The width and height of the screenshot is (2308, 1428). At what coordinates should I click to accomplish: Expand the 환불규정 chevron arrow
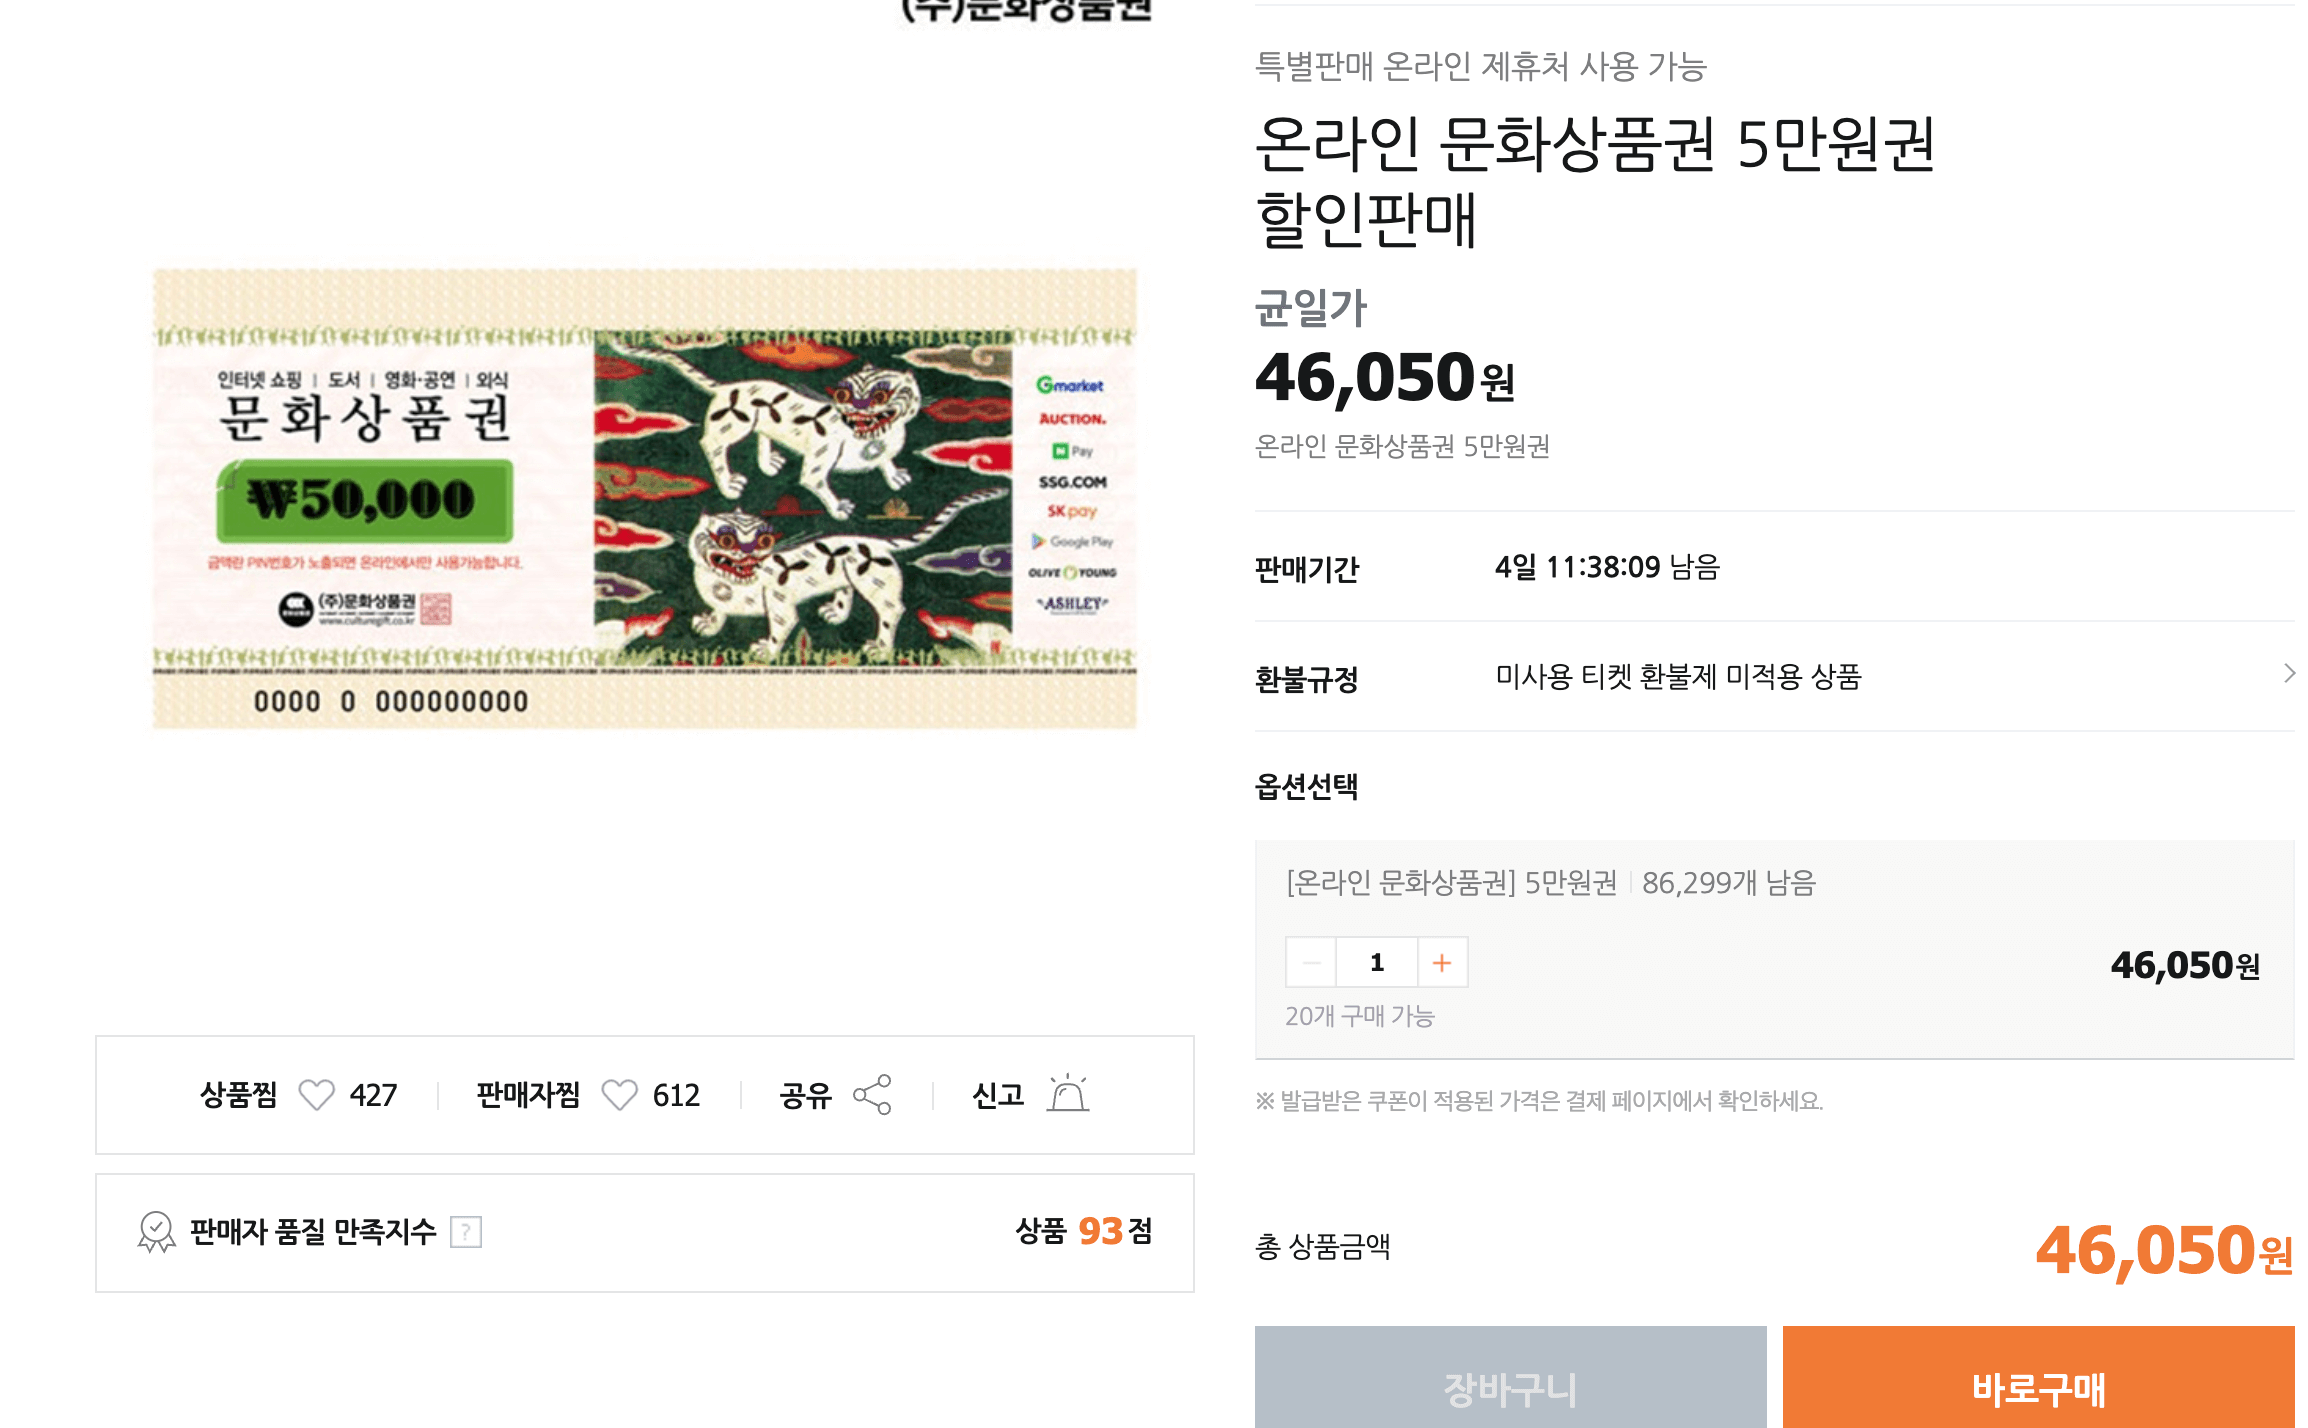(2289, 674)
